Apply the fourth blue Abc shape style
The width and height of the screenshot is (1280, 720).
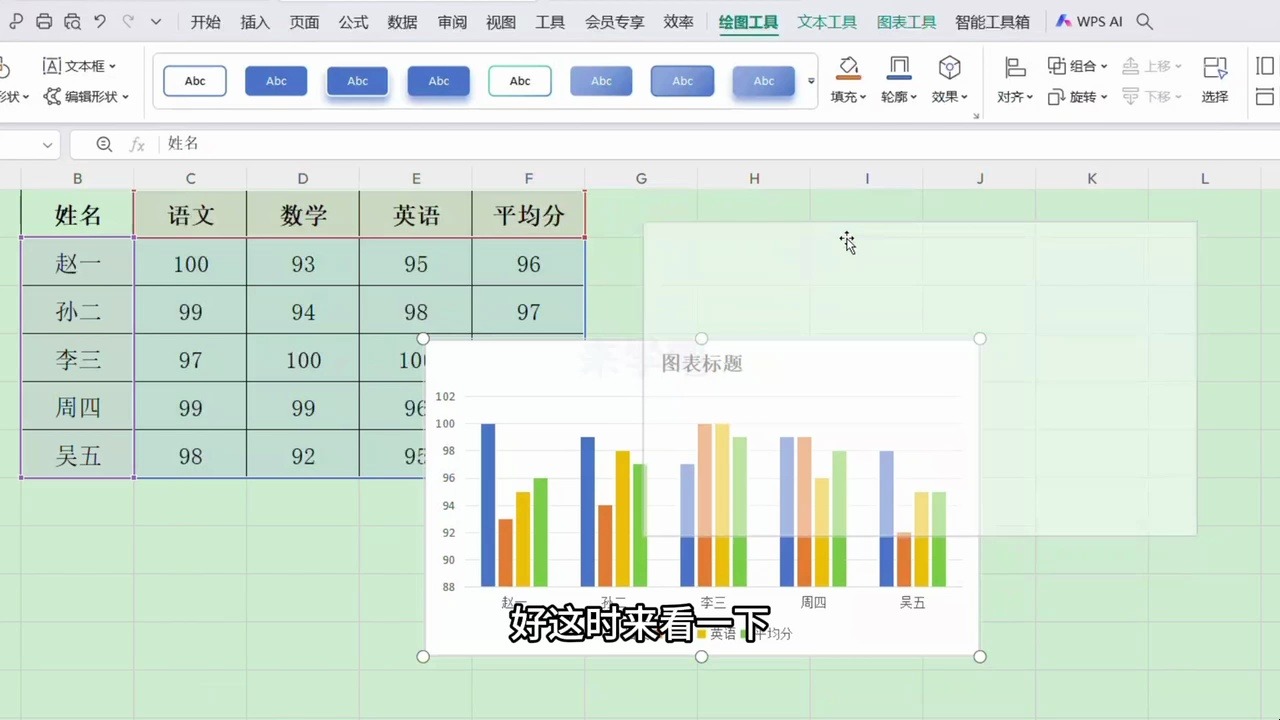point(439,81)
